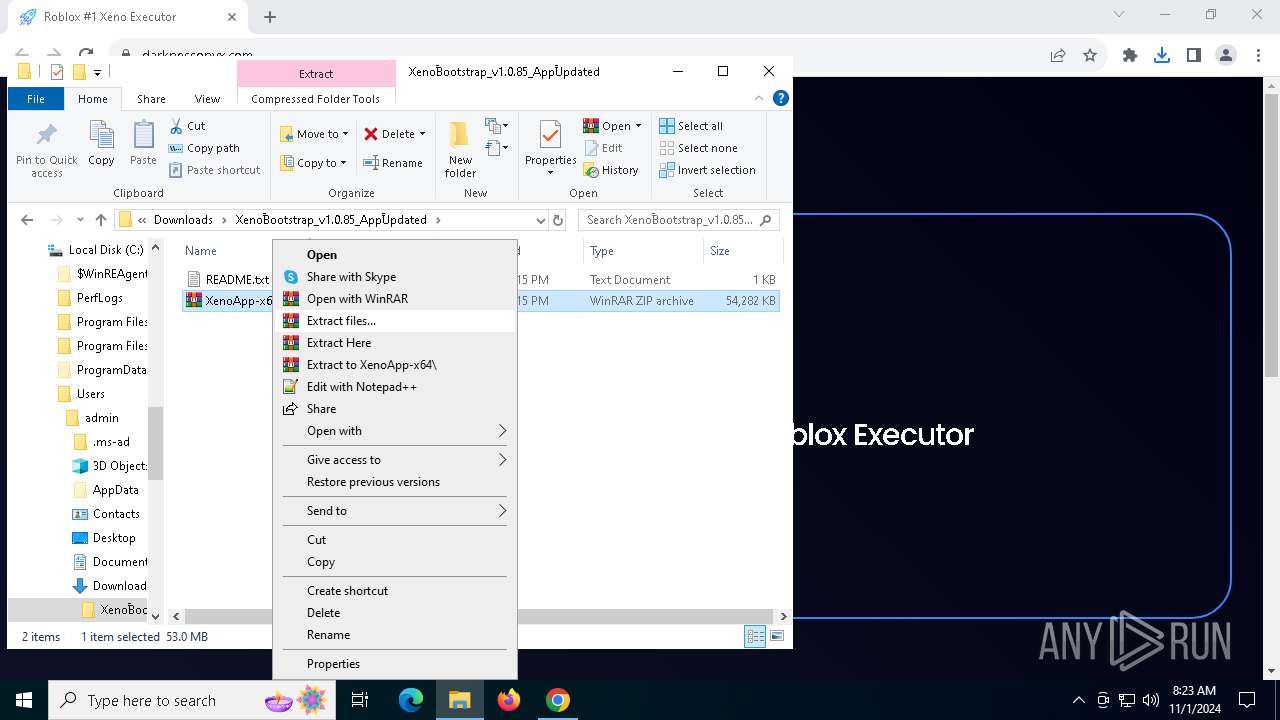Switch to the File tab
Screen dimensions: 1280x720
click(x=36, y=99)
